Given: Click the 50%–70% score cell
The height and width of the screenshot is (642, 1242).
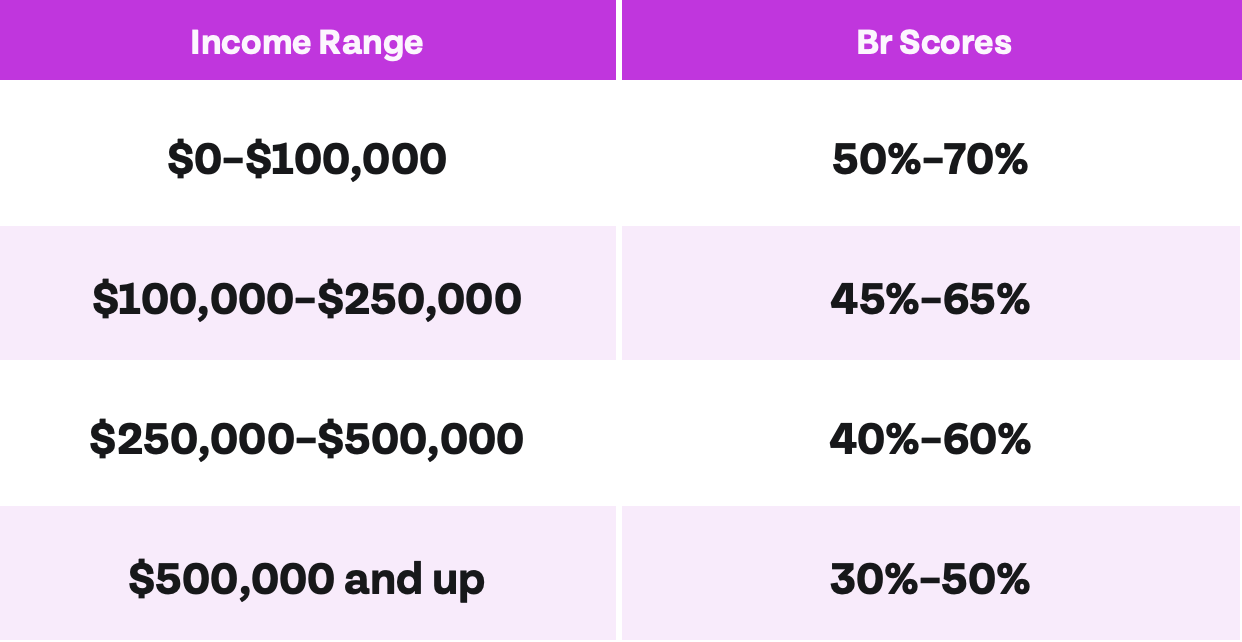Looking at the screenshot, I should pos(930,159).
